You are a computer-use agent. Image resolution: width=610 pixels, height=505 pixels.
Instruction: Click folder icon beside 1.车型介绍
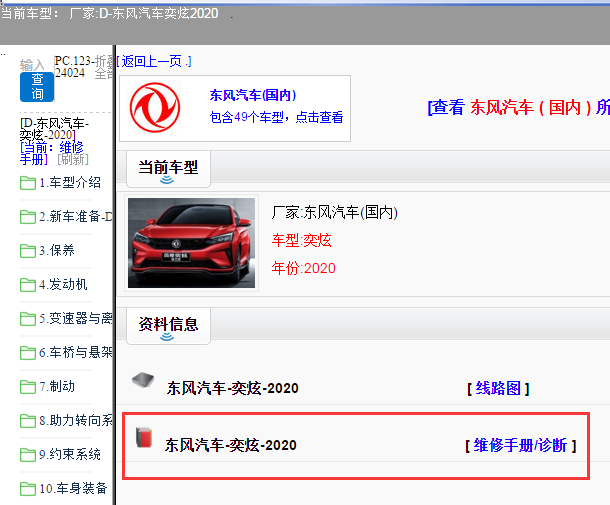tap(28, 183)
